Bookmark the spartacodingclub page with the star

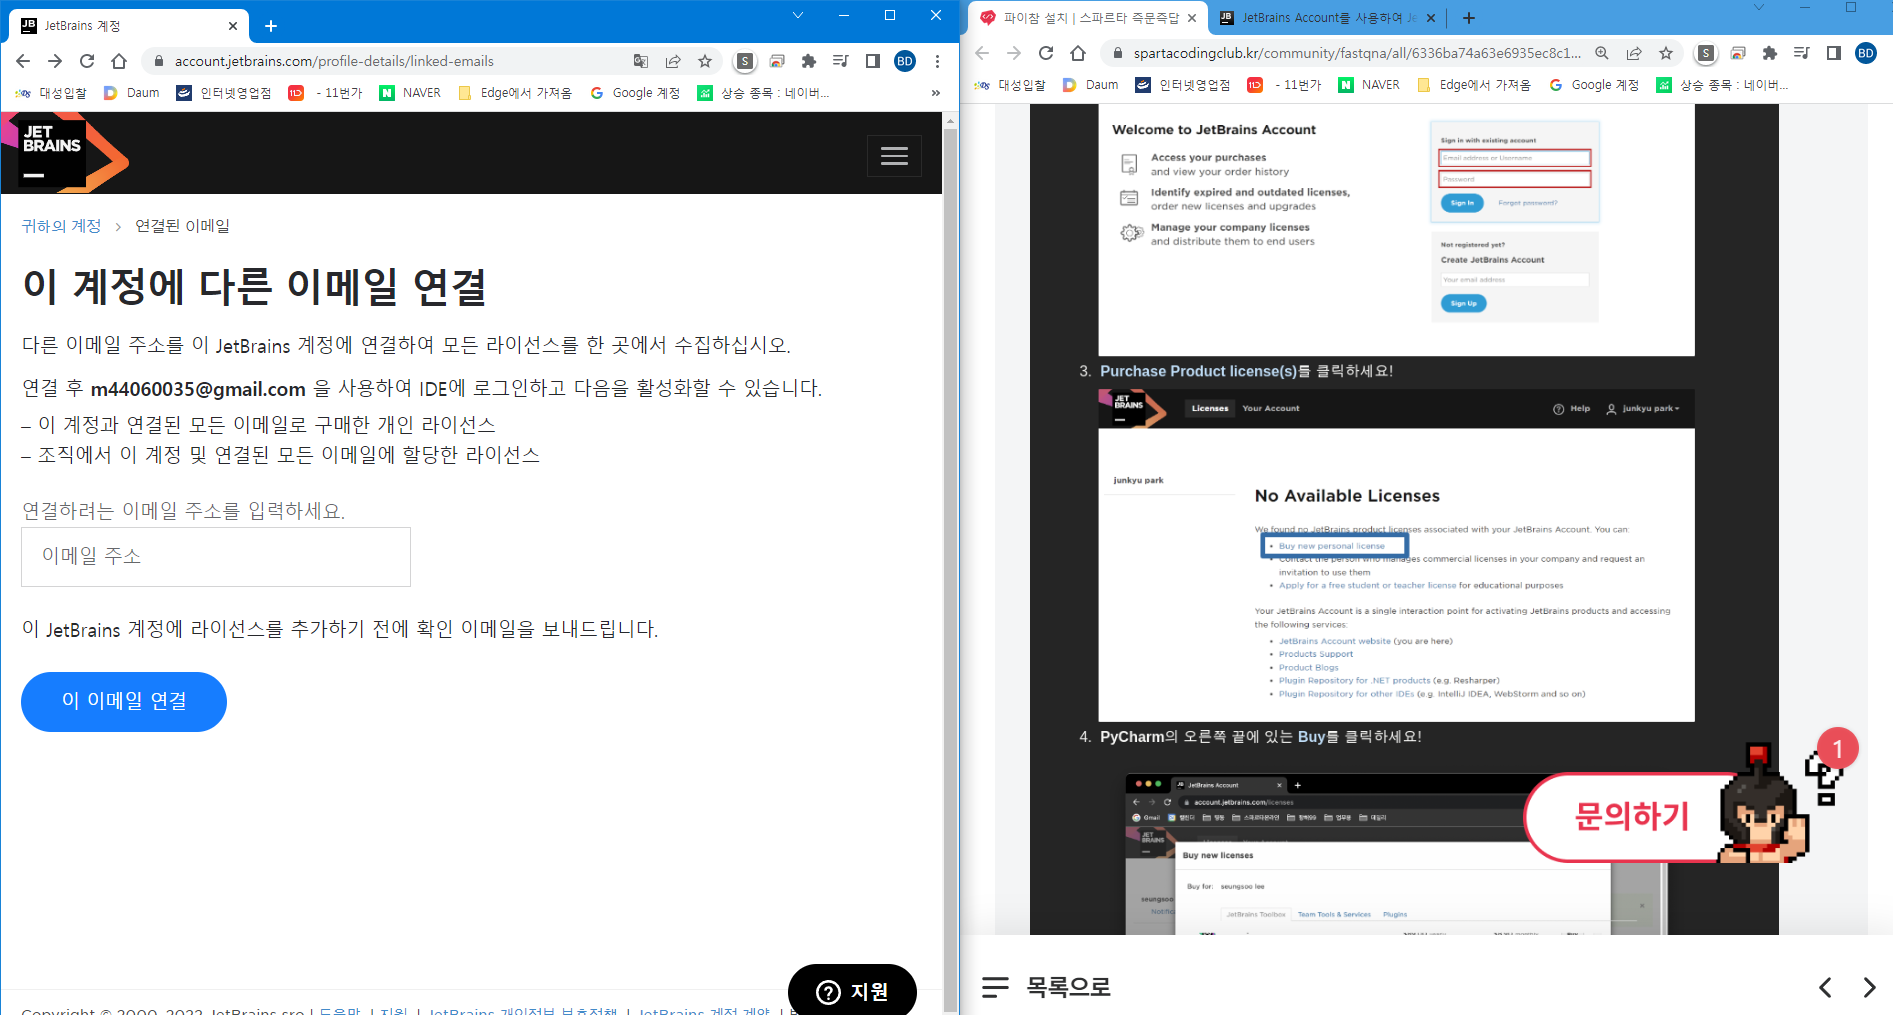[x=1666, y=53]
